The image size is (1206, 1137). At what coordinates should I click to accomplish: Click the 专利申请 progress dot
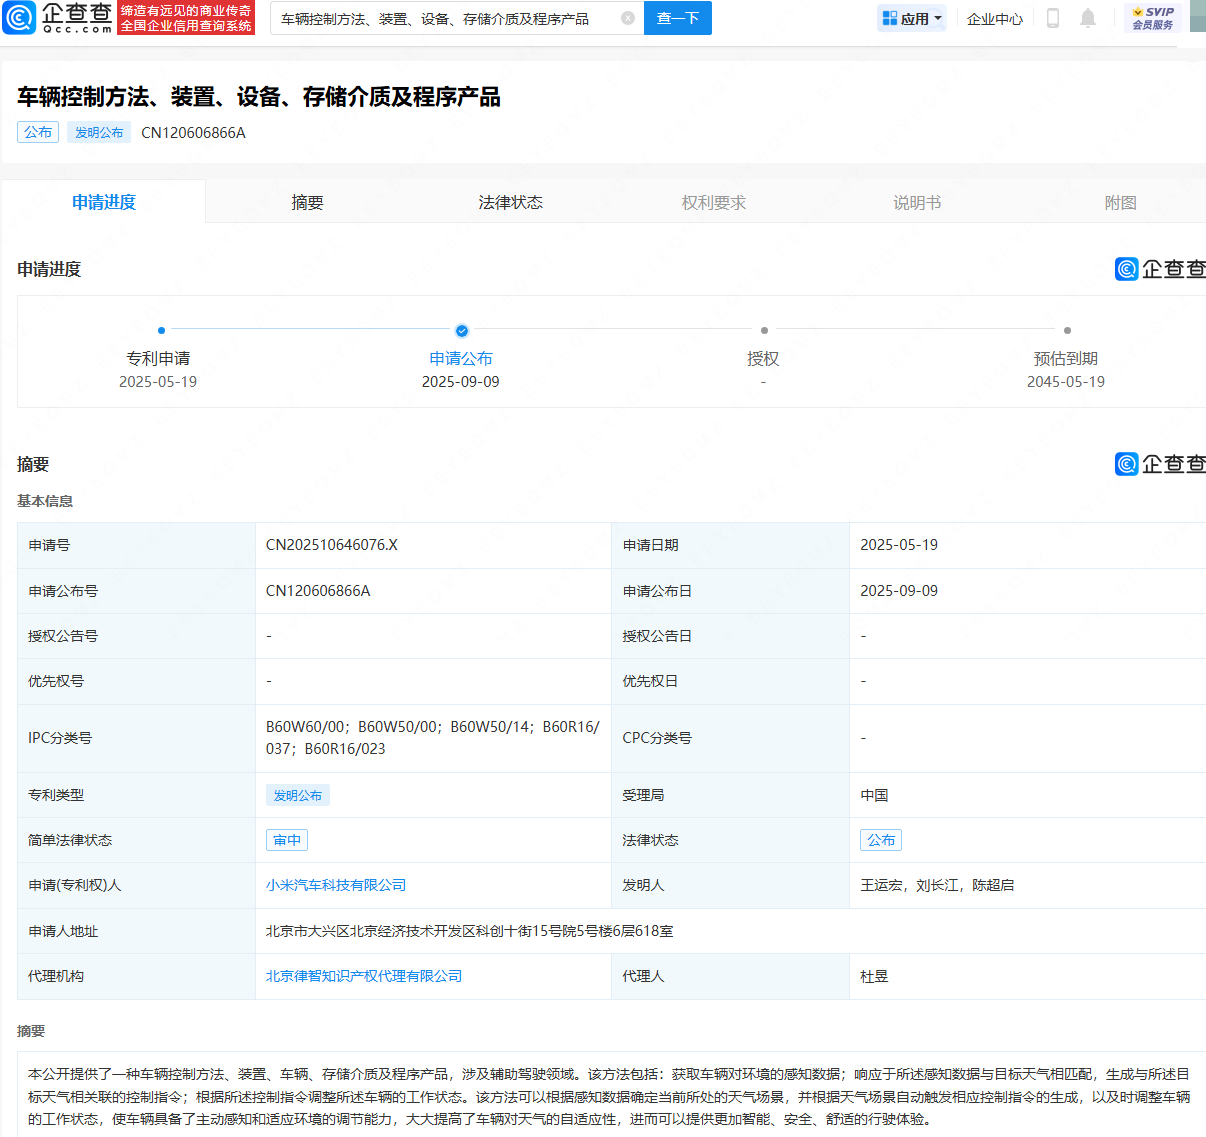(x=161, y=330)
